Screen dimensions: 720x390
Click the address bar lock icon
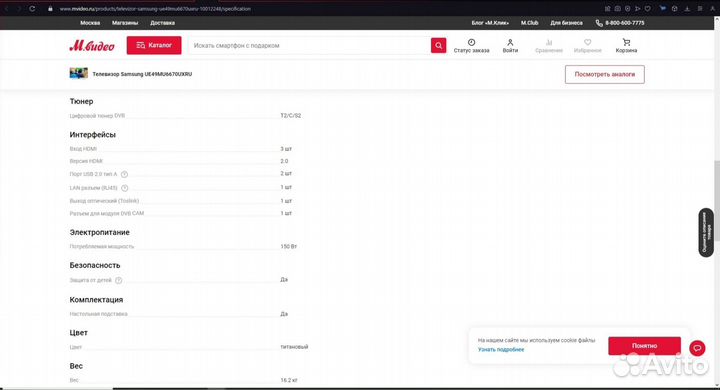pyautogui.click(x=51, y=8)
